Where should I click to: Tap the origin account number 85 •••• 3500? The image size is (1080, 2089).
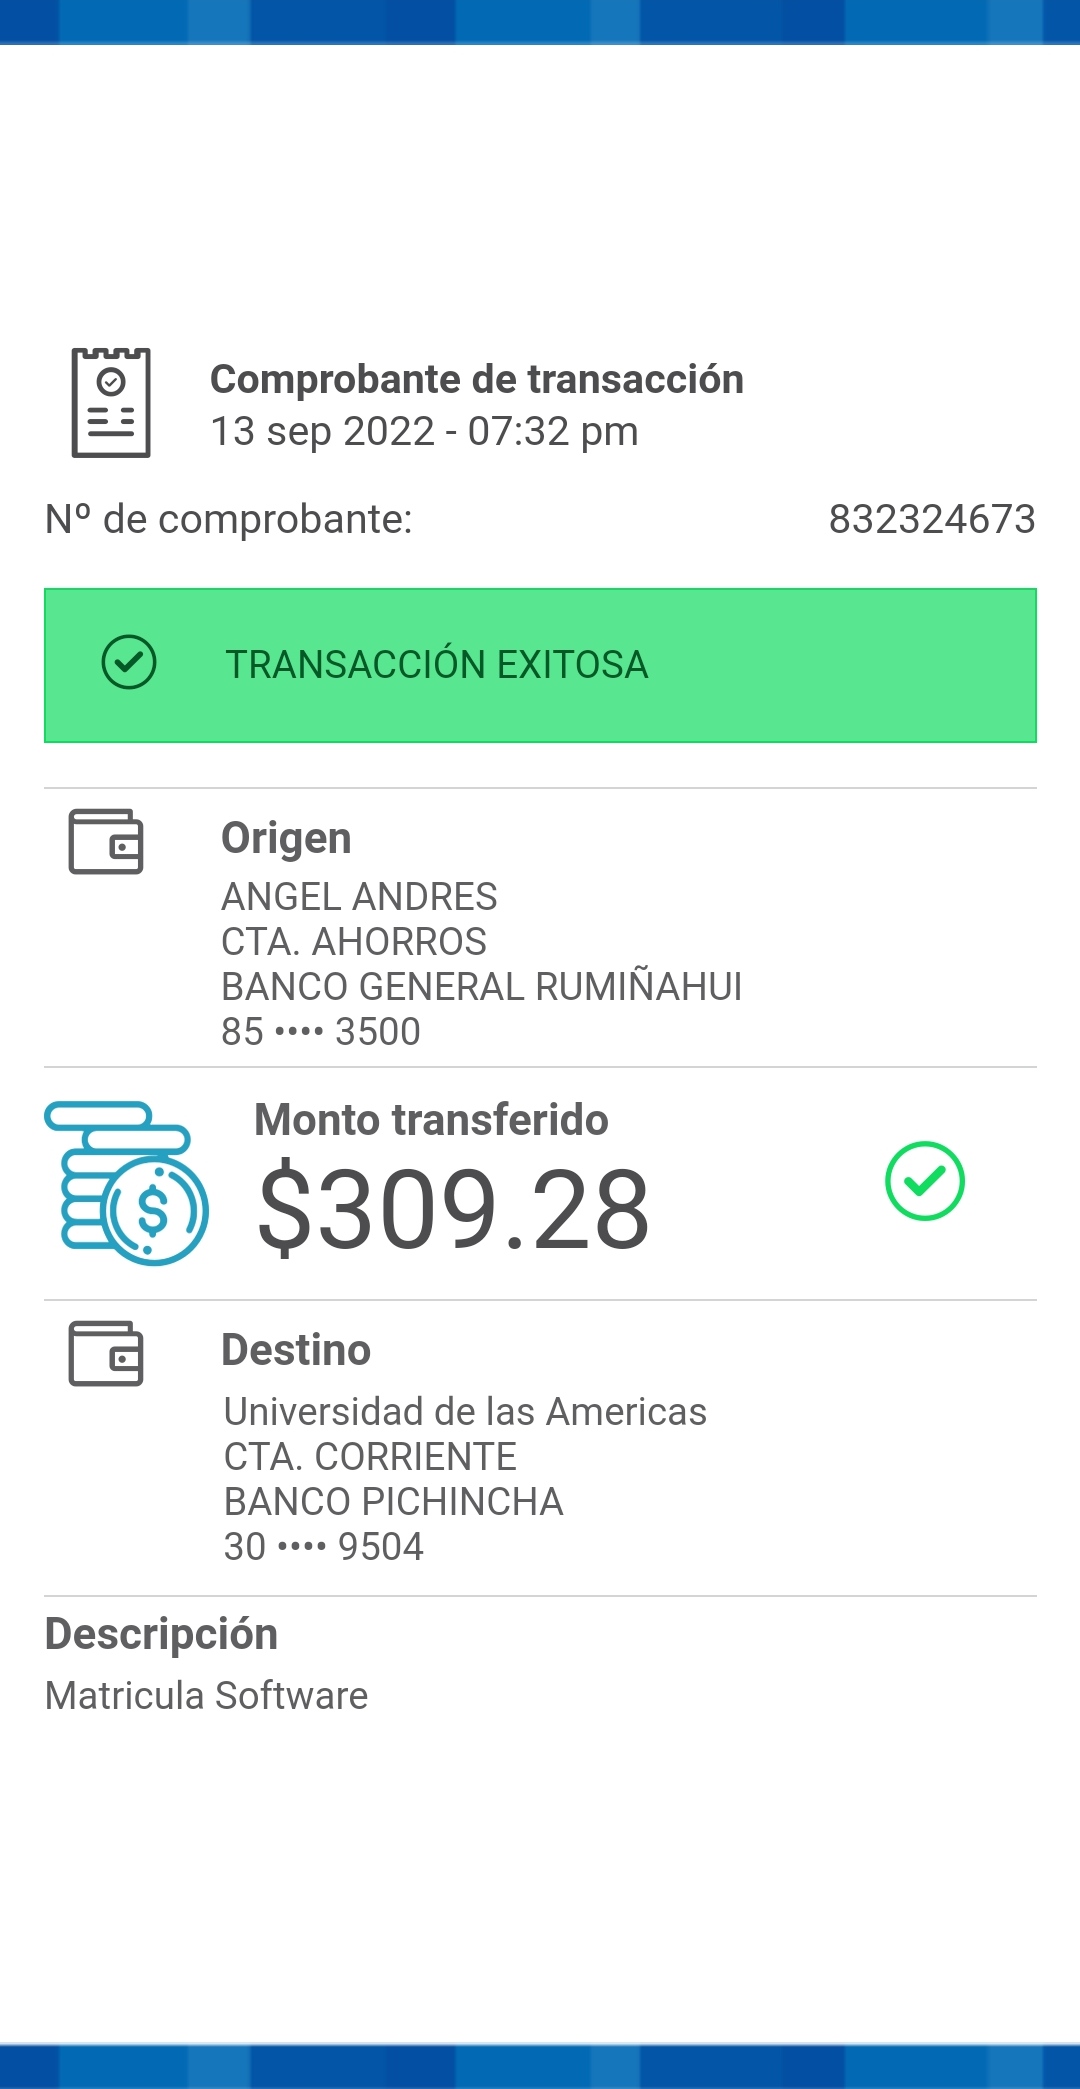tap(321, 1032)
